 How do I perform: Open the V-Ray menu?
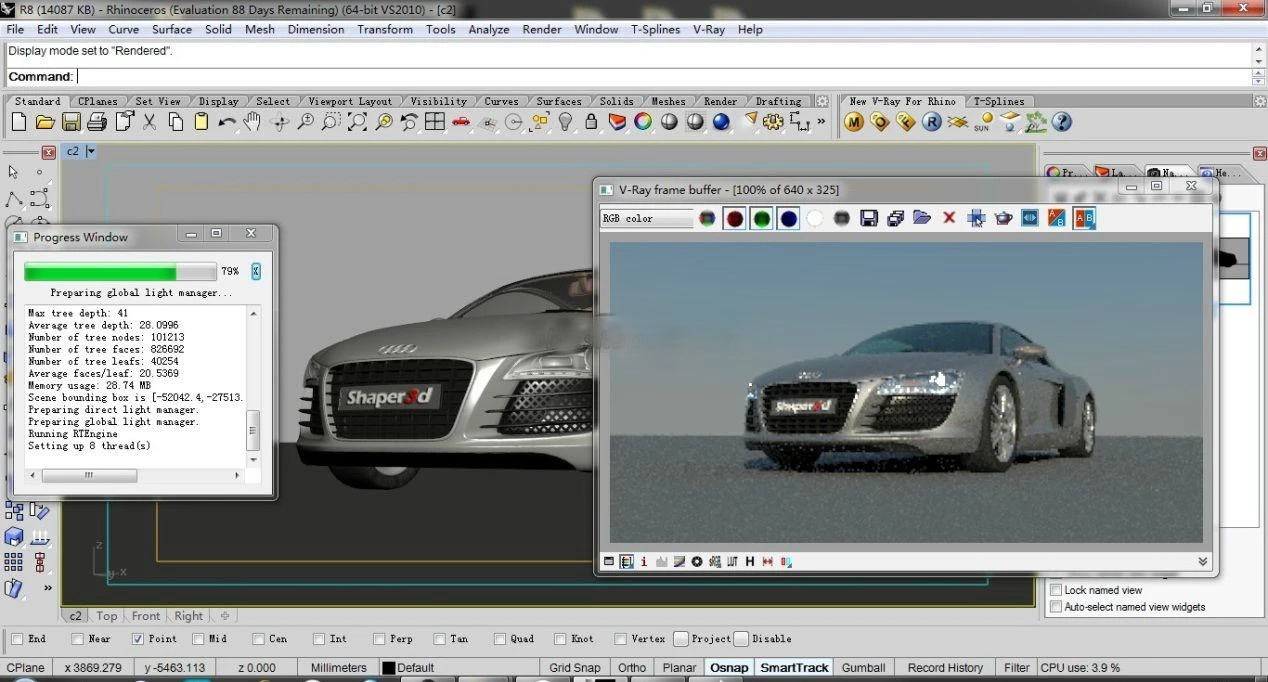click(x=708, y=29)
